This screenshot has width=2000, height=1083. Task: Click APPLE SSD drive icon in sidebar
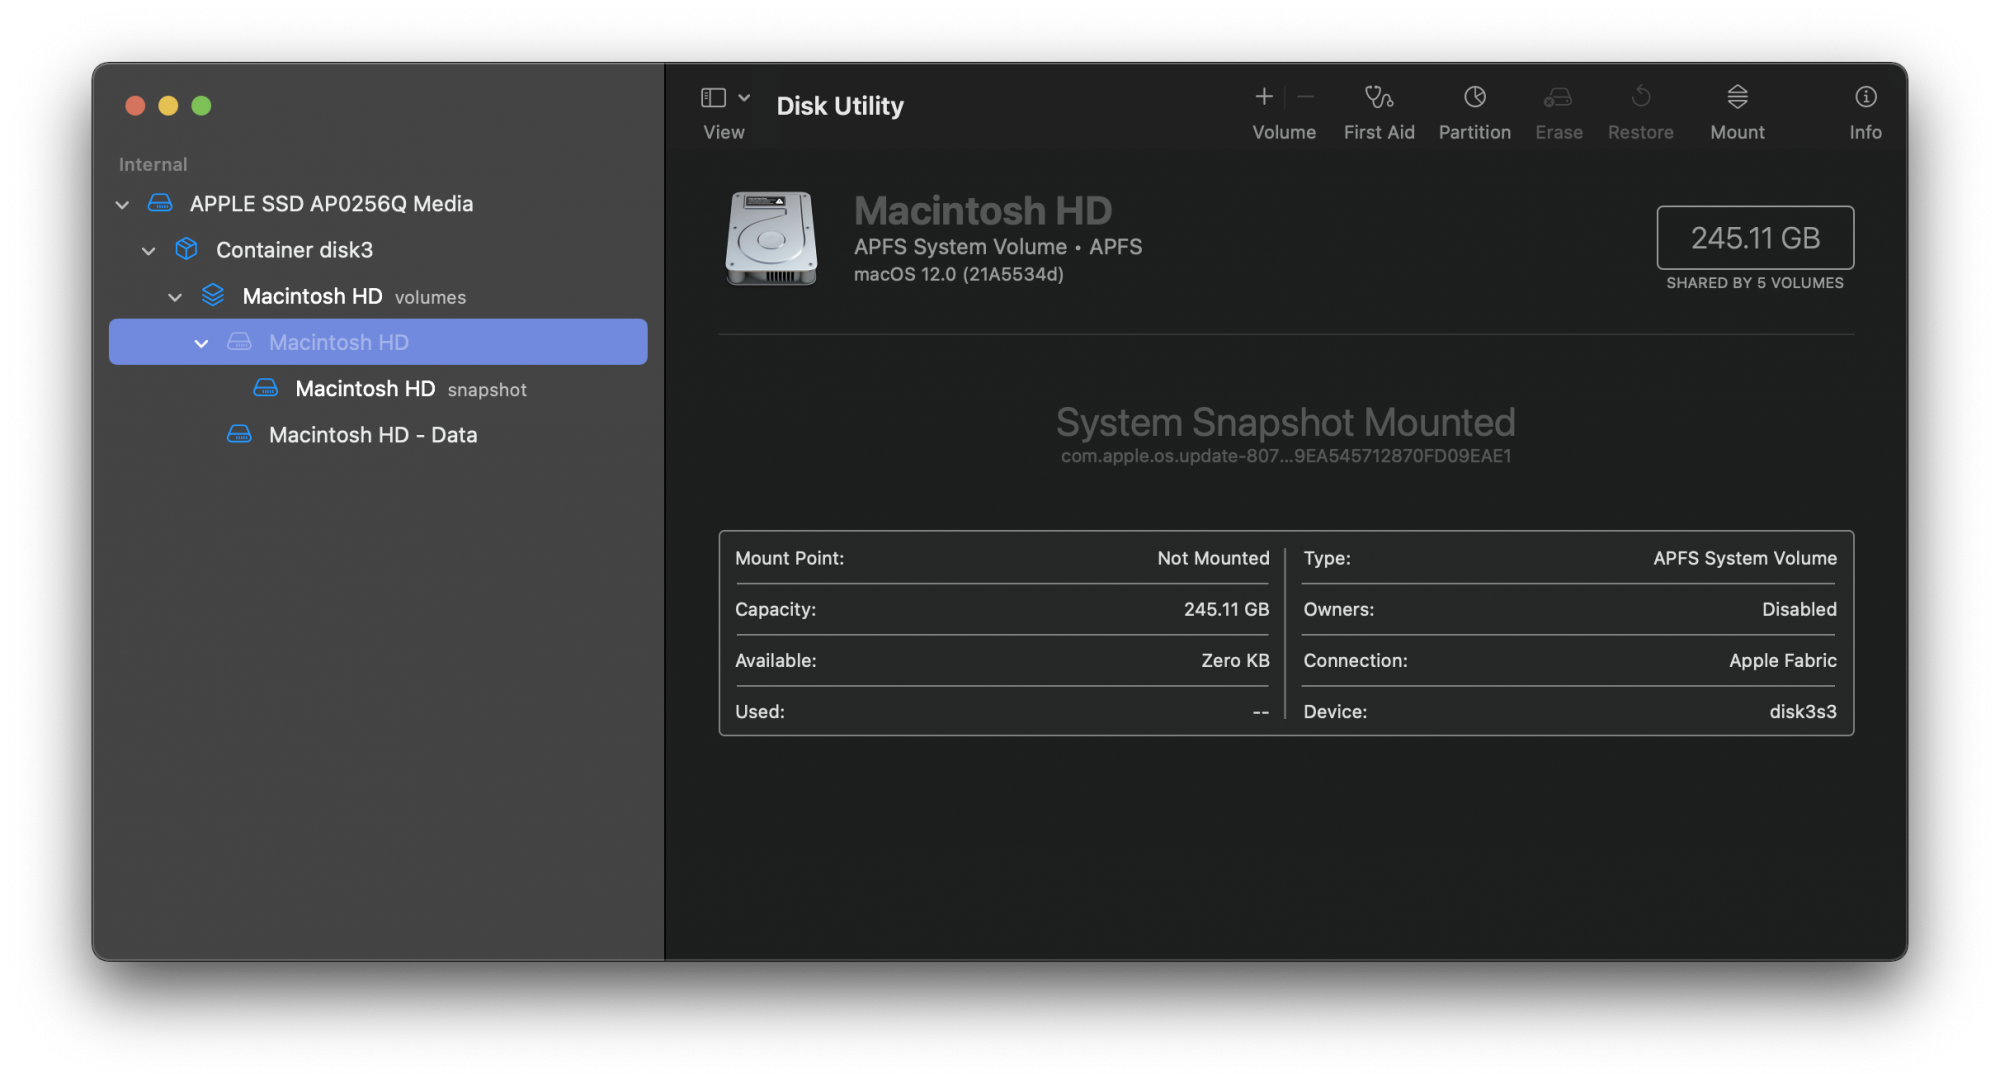click(160, 203)
